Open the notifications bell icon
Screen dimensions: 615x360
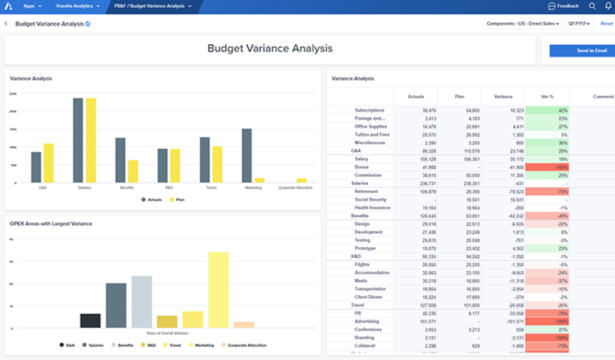pos(608,6)
